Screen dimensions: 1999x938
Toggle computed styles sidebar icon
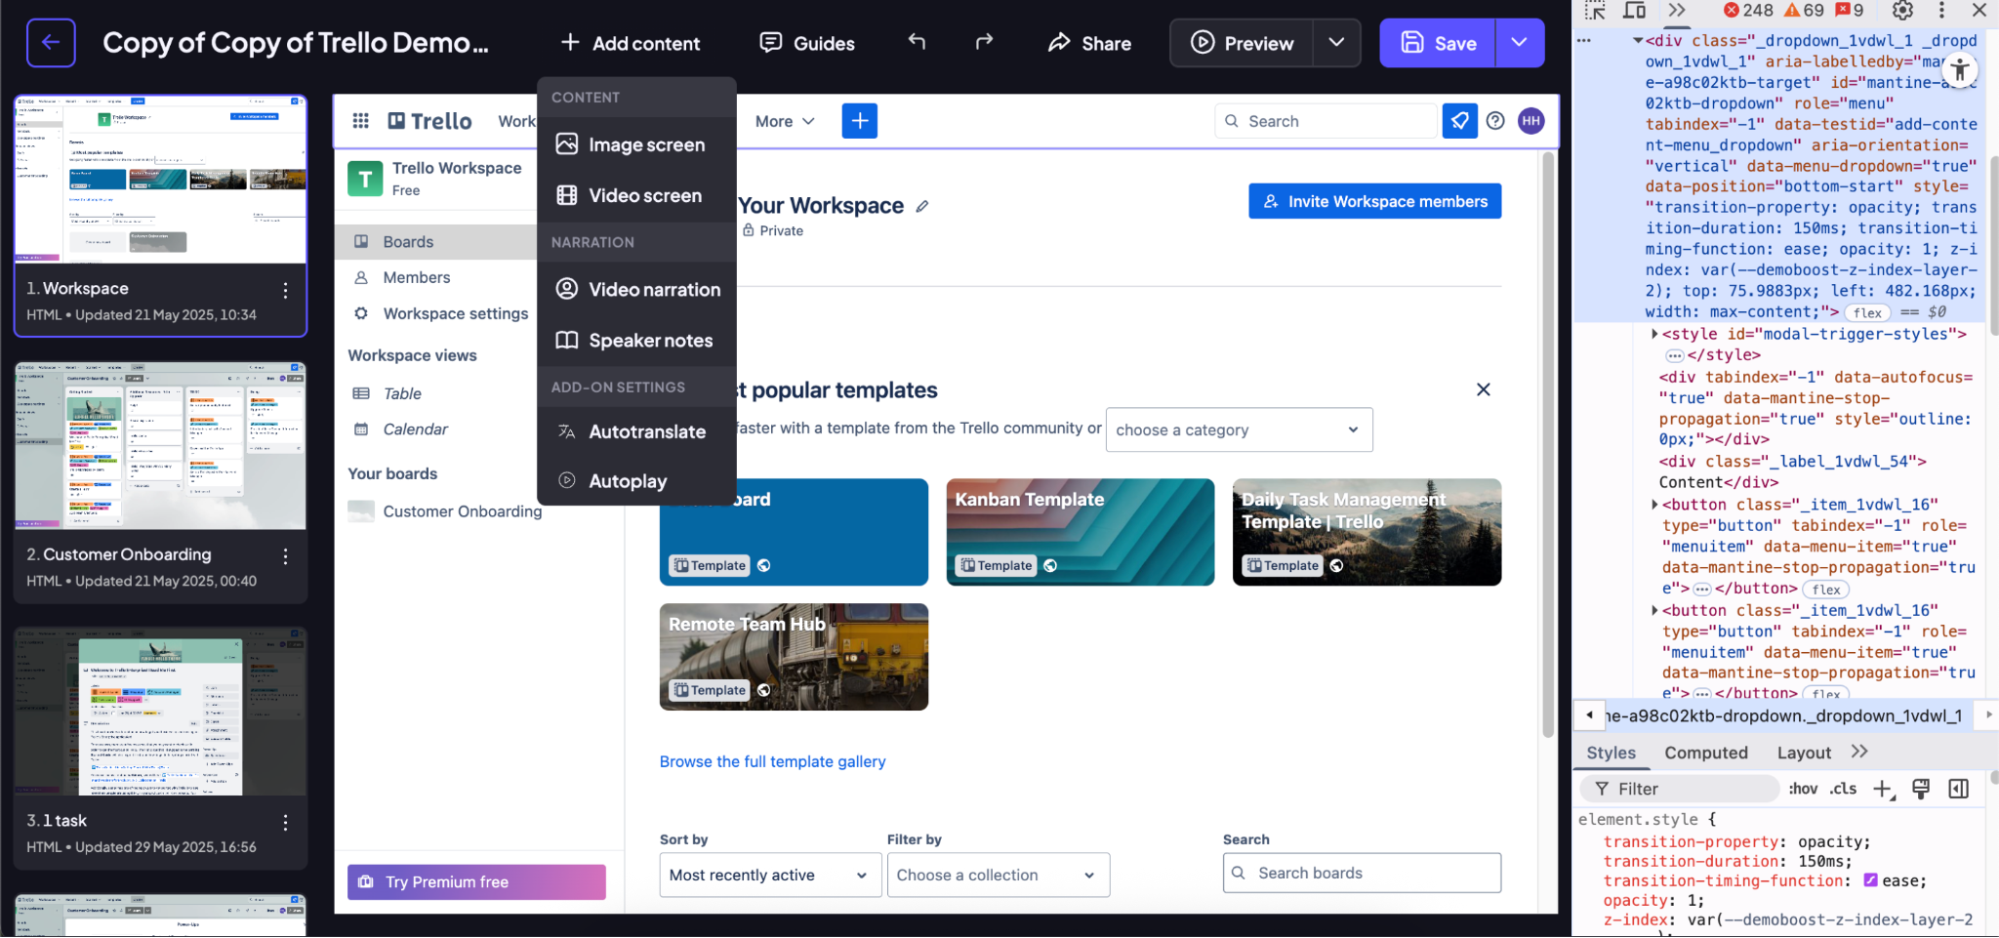click(1959, 789)
